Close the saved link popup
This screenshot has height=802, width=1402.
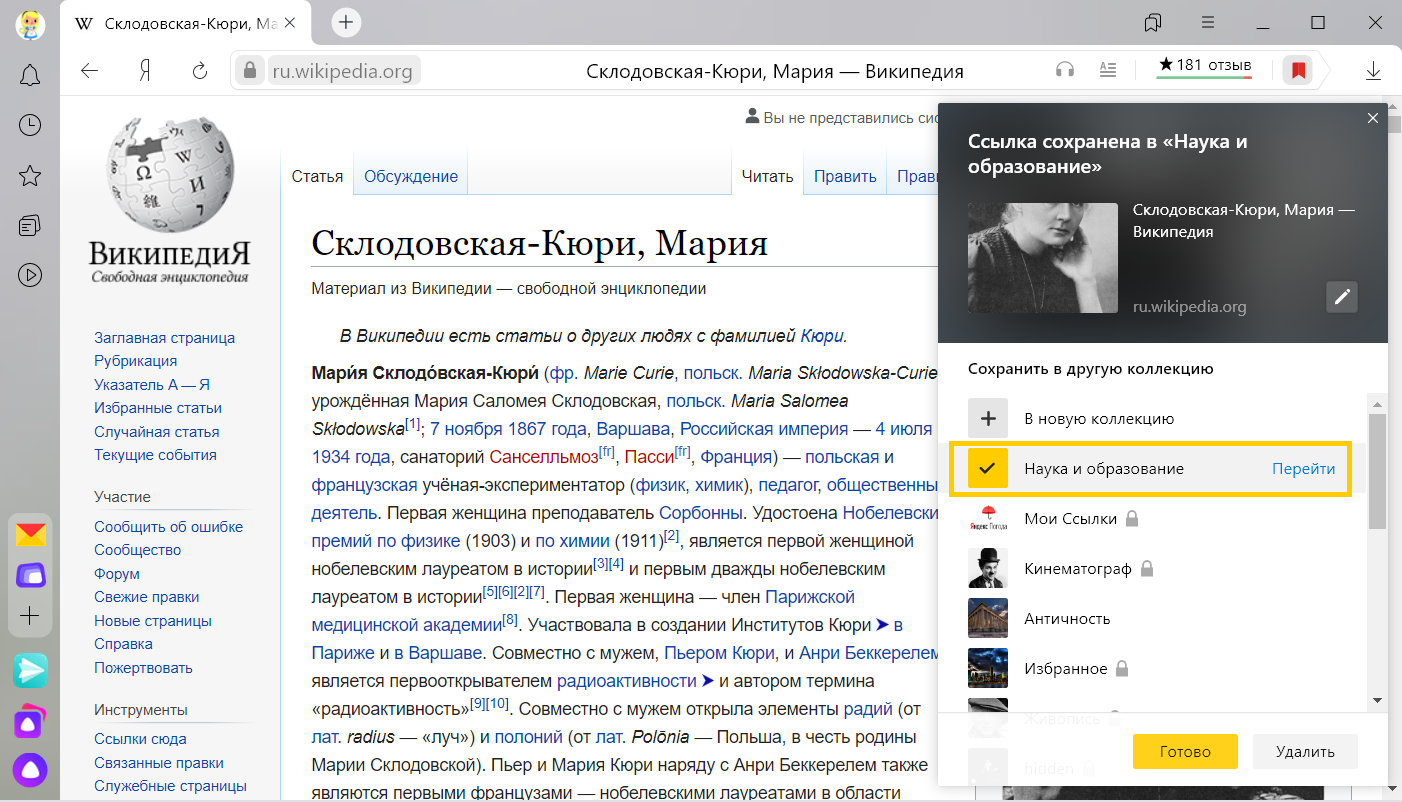point(1373,118)
